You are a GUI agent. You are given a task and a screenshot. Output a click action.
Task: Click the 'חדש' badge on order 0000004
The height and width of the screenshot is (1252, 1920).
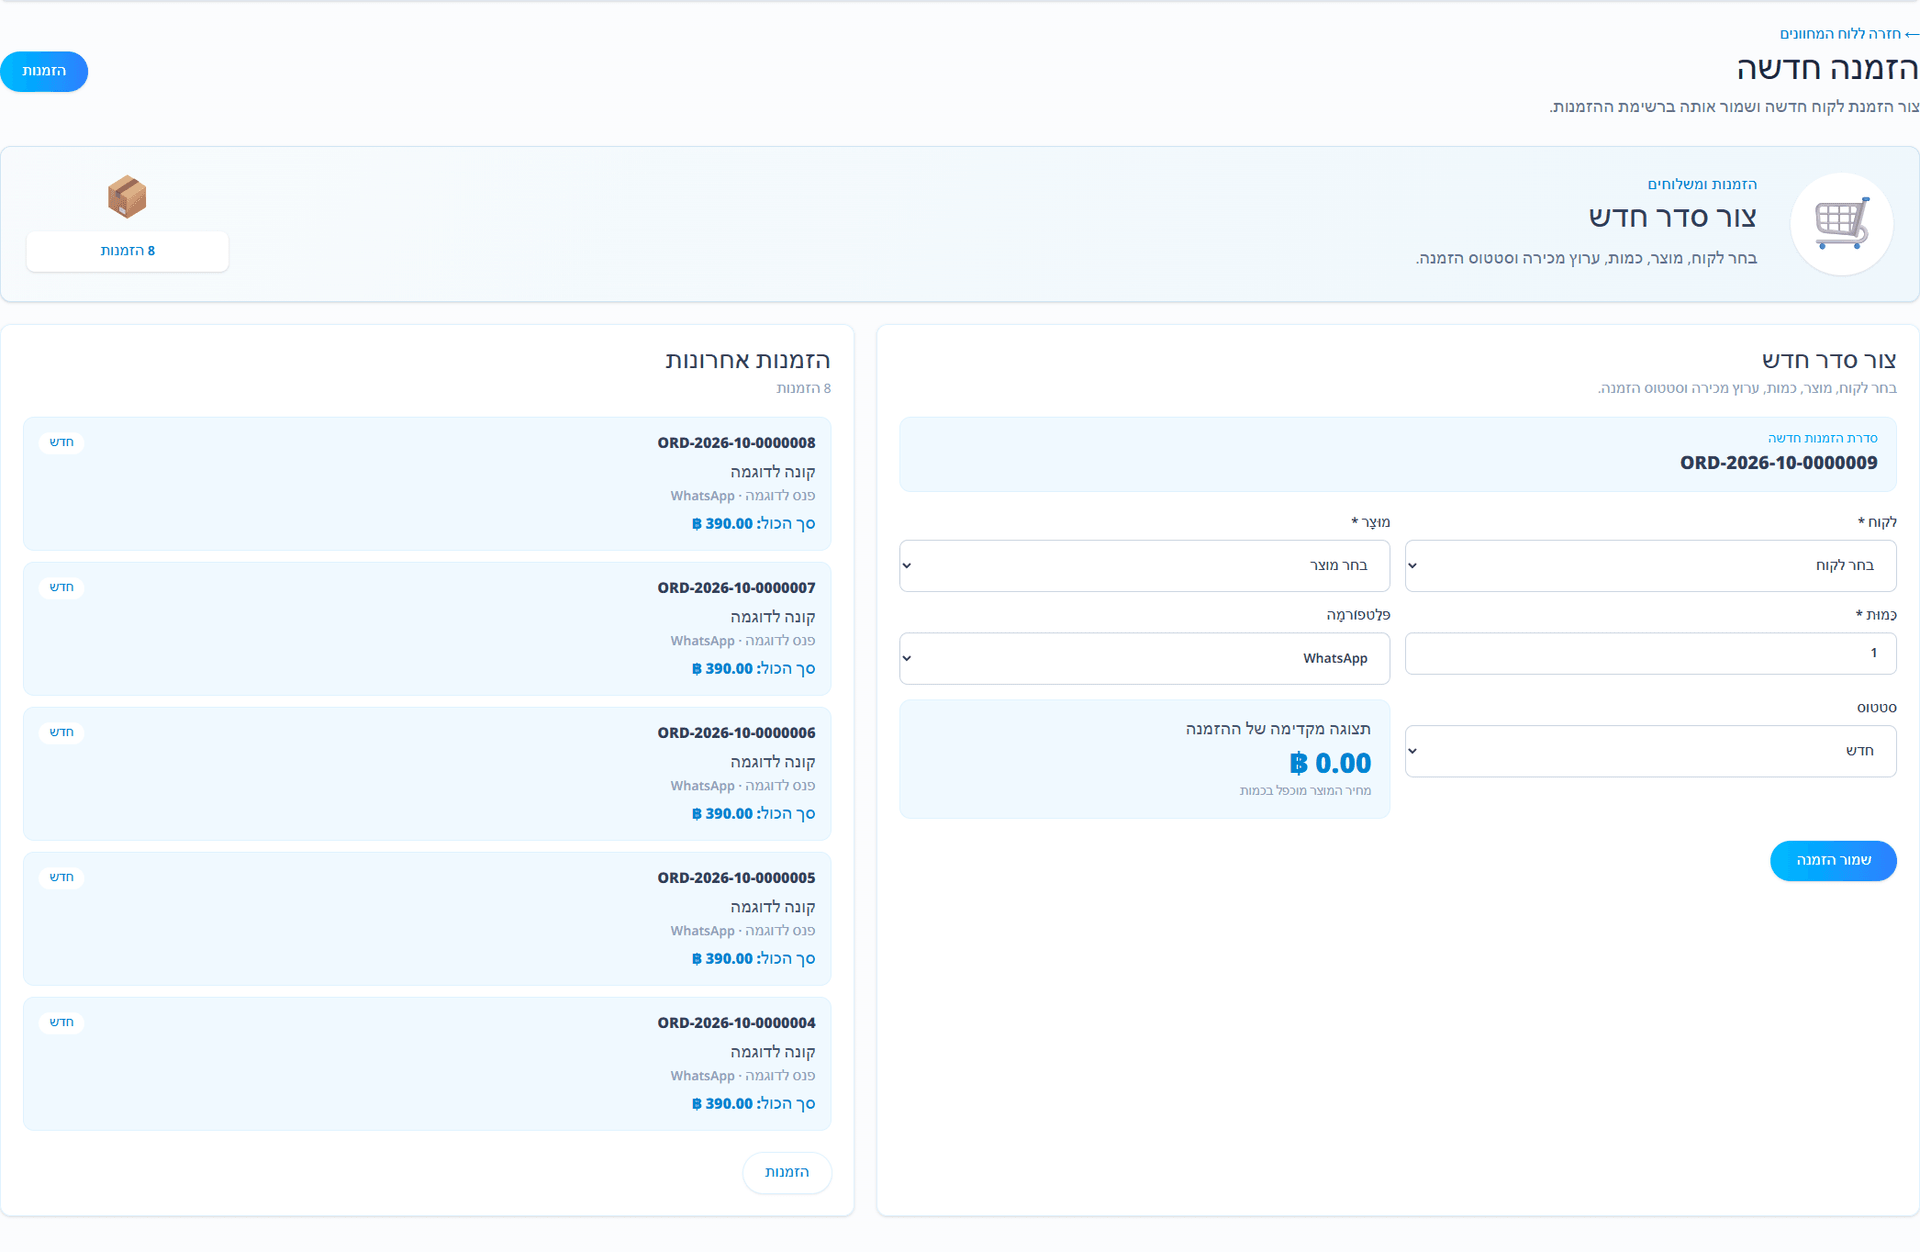click(x=62, y=1022)
